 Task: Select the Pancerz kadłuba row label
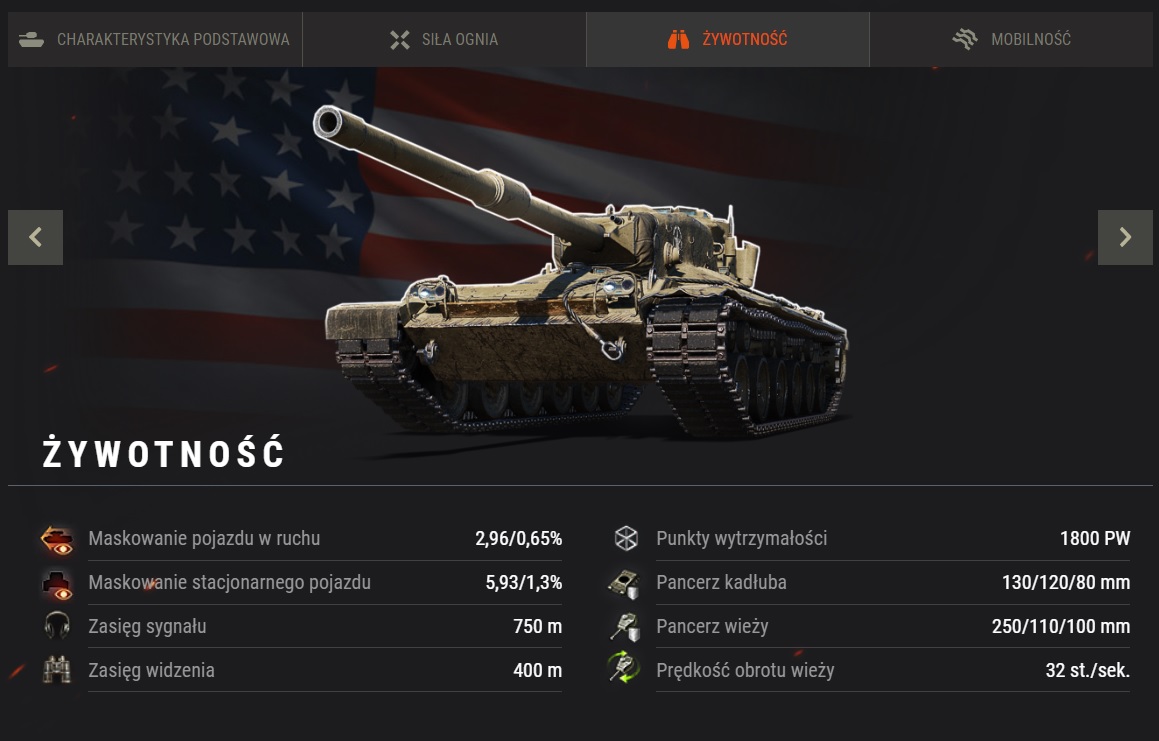(x=721, y=583)
